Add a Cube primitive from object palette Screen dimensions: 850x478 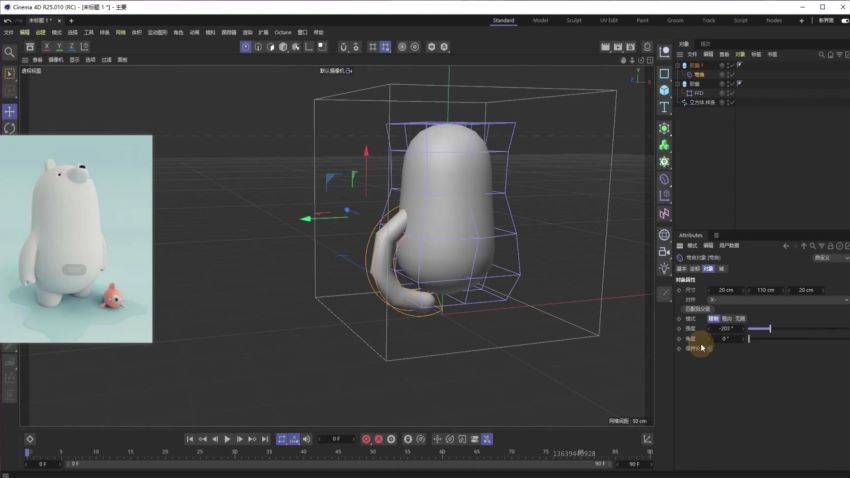point(664,90)
